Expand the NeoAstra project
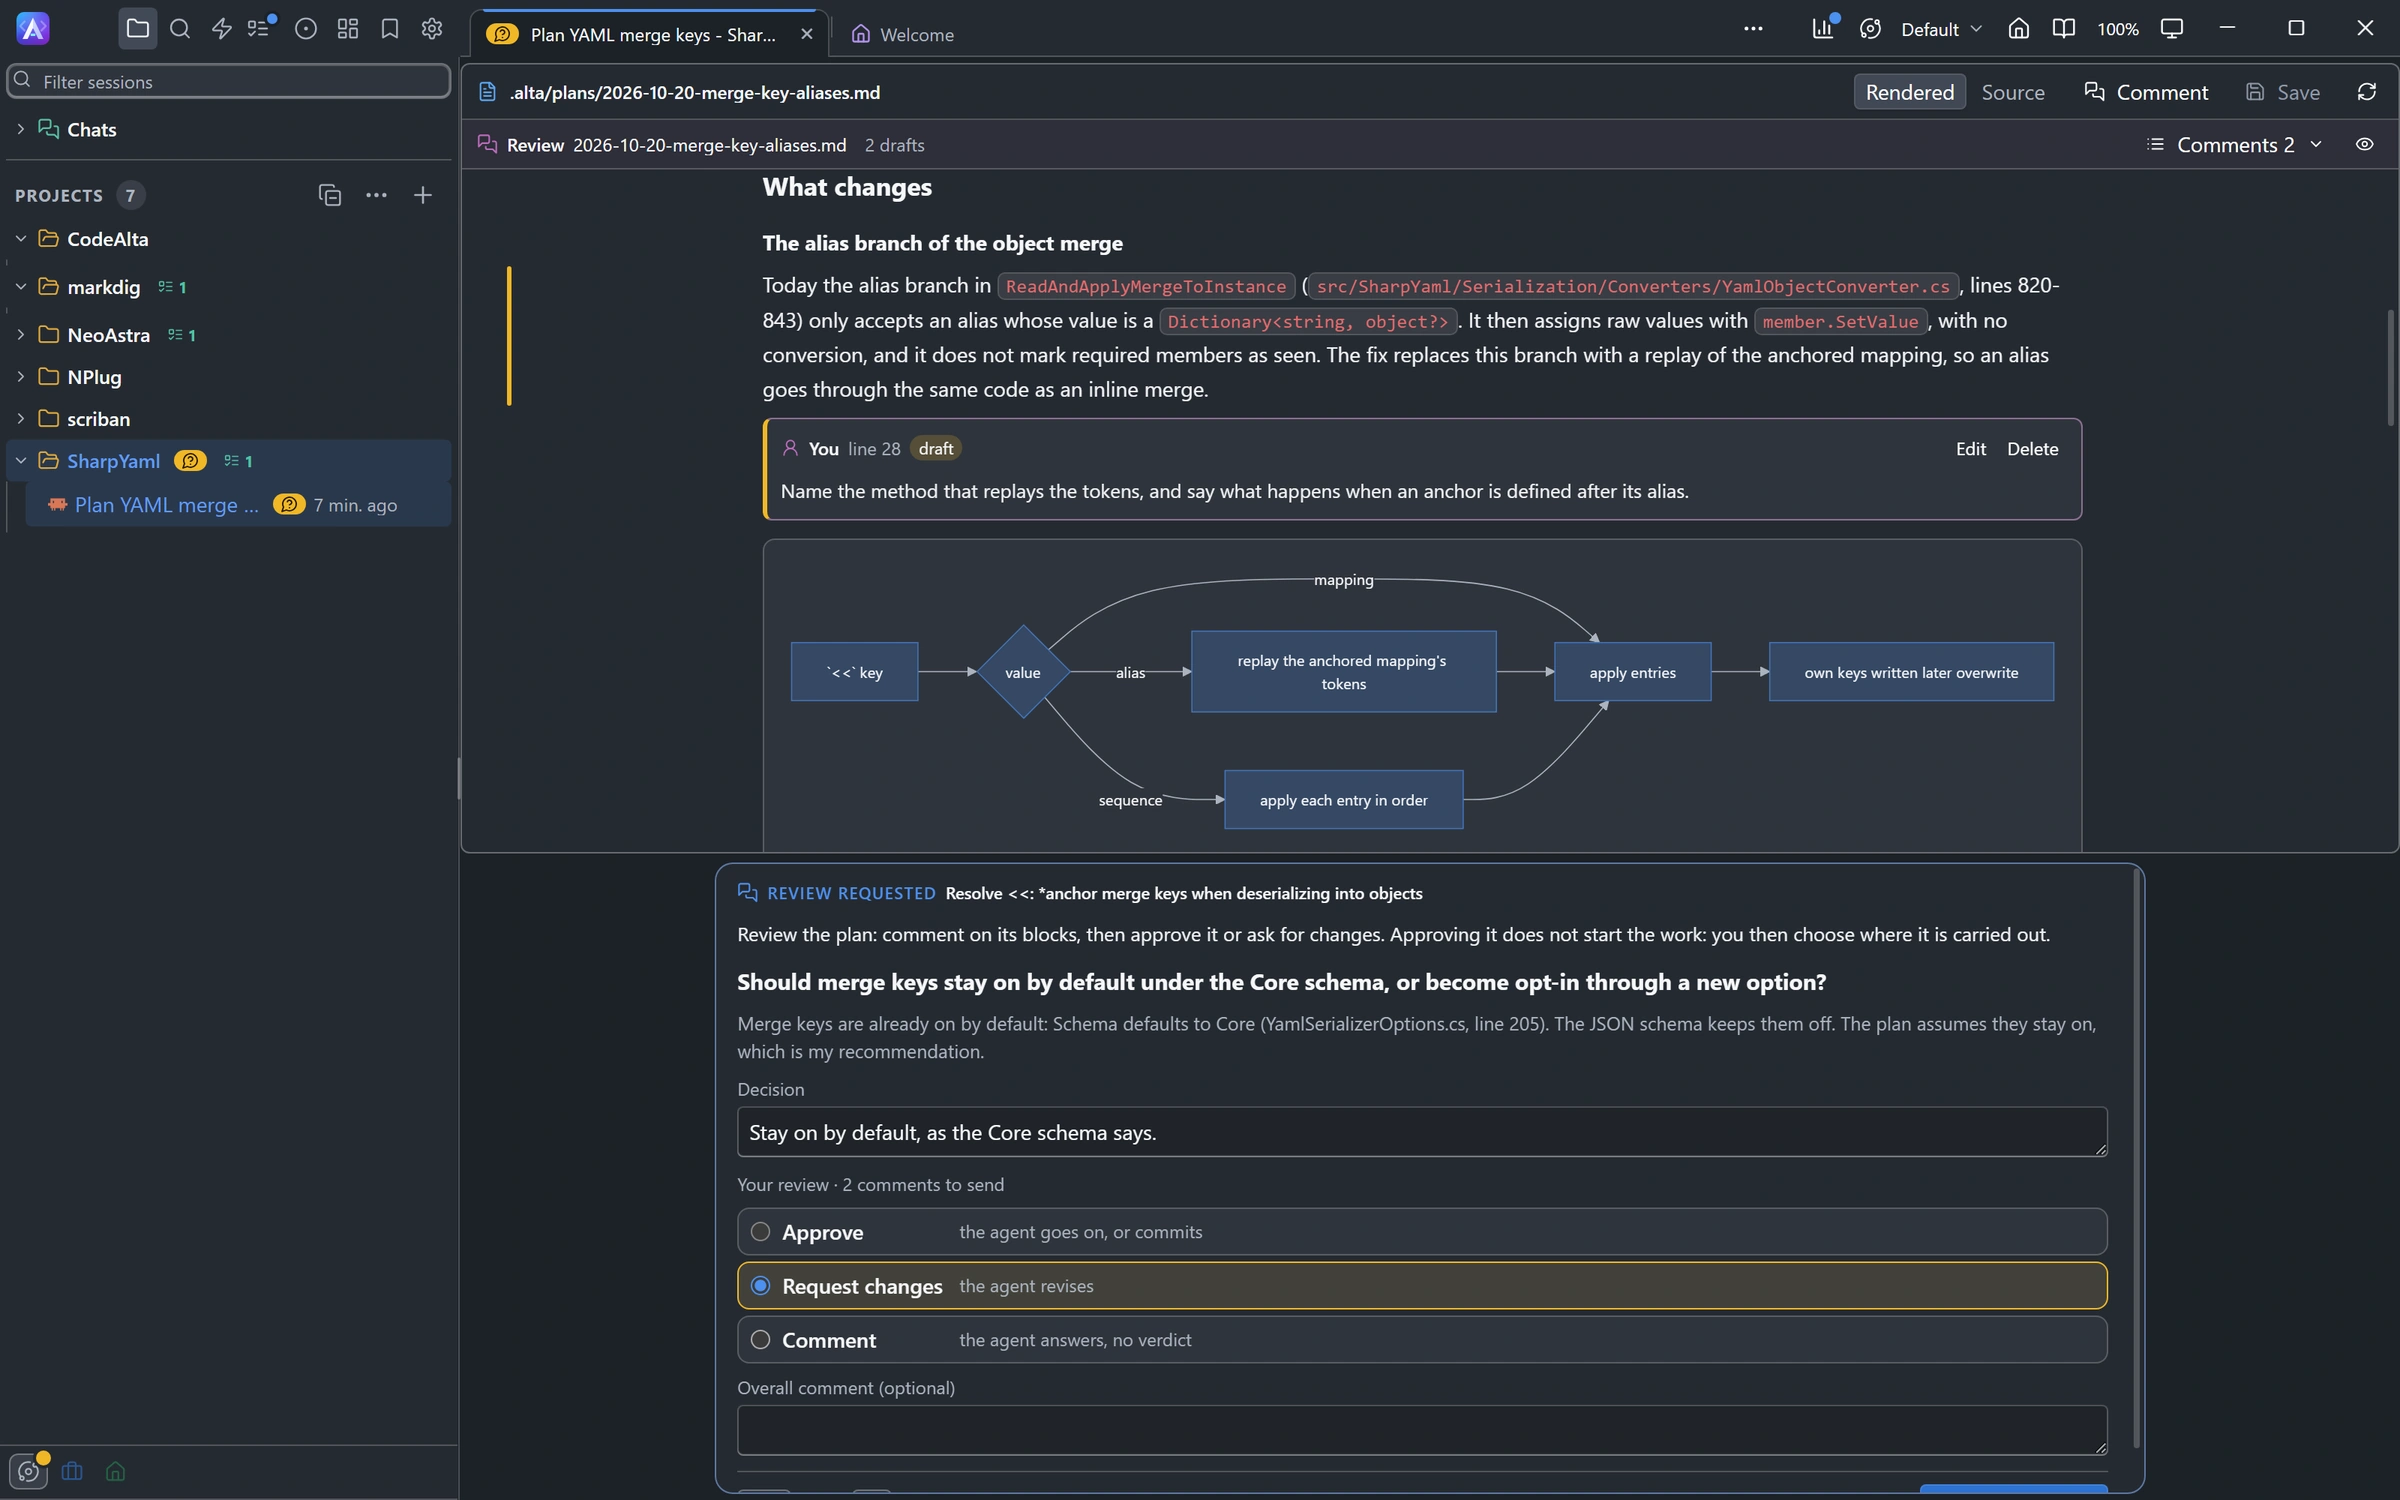Viewport: 2400px width, 1500px height. coord(20,335)
